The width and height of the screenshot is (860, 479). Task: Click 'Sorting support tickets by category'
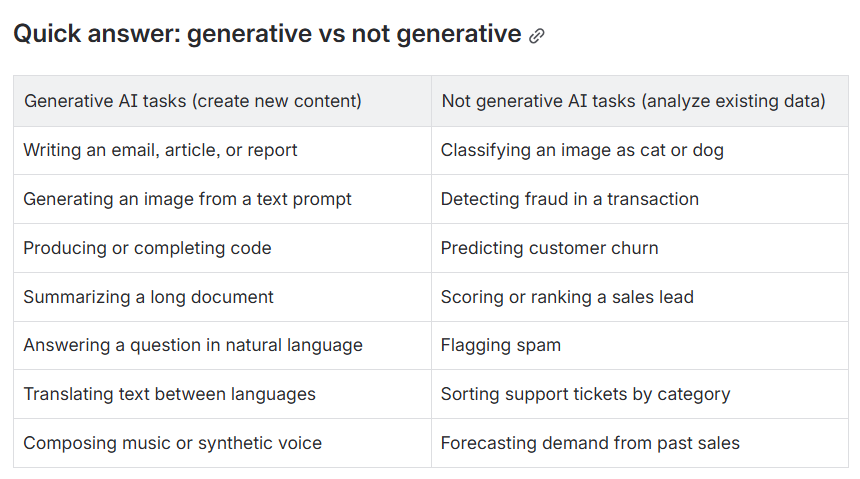[x=586, y=394]
